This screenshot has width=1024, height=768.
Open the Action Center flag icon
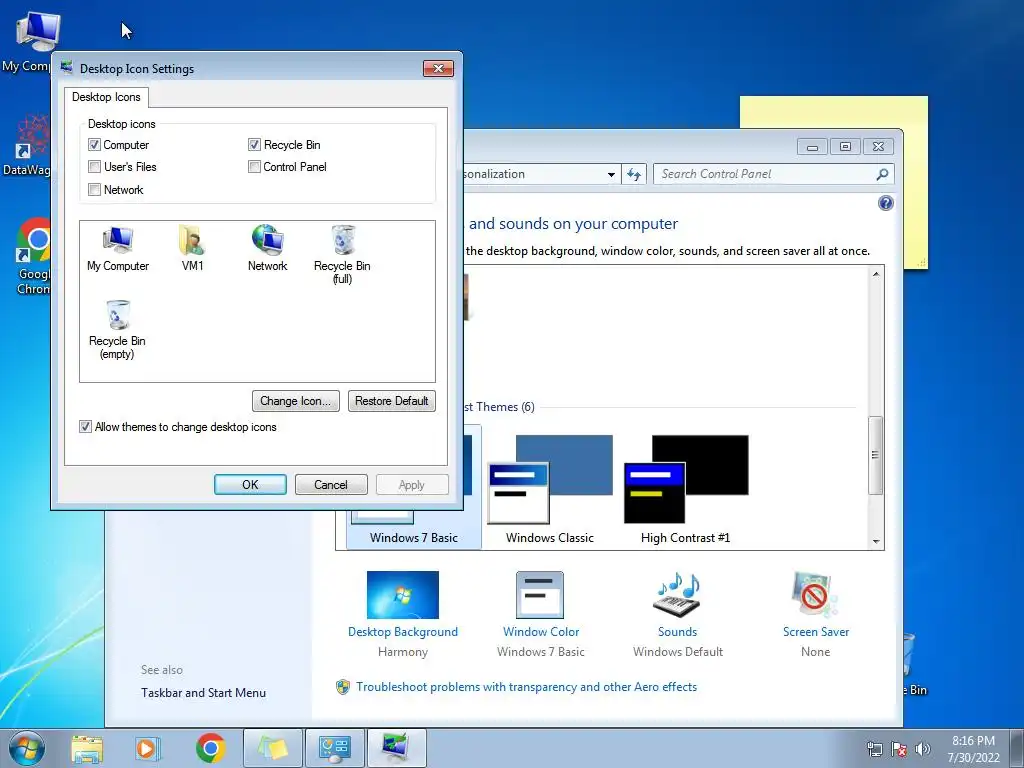899,750
